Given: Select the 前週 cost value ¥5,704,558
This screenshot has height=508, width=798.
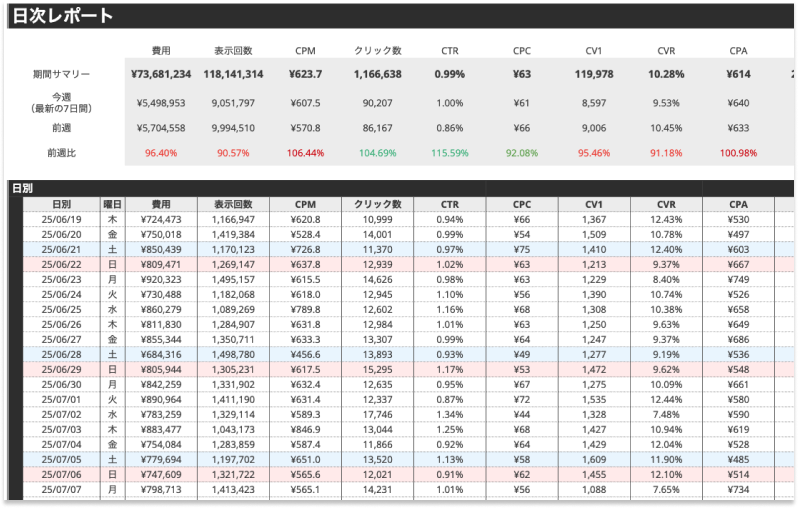Looking at the screenshot, I should (x=161, y=128).
